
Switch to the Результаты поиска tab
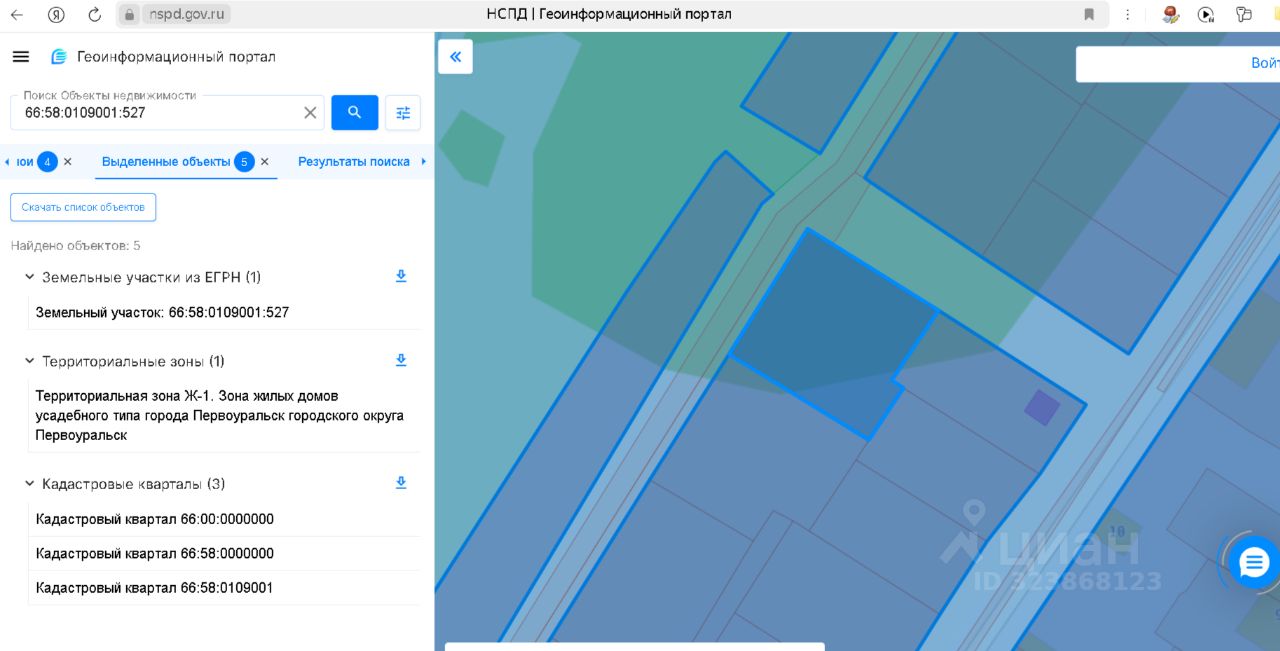[354, 161]
